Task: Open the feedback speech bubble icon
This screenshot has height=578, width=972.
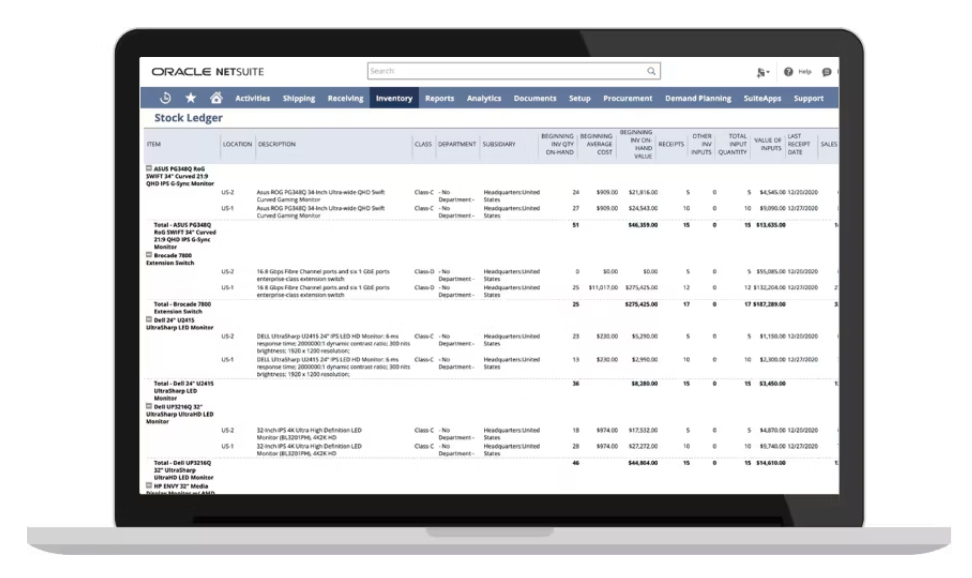Action: pos(826,72)
